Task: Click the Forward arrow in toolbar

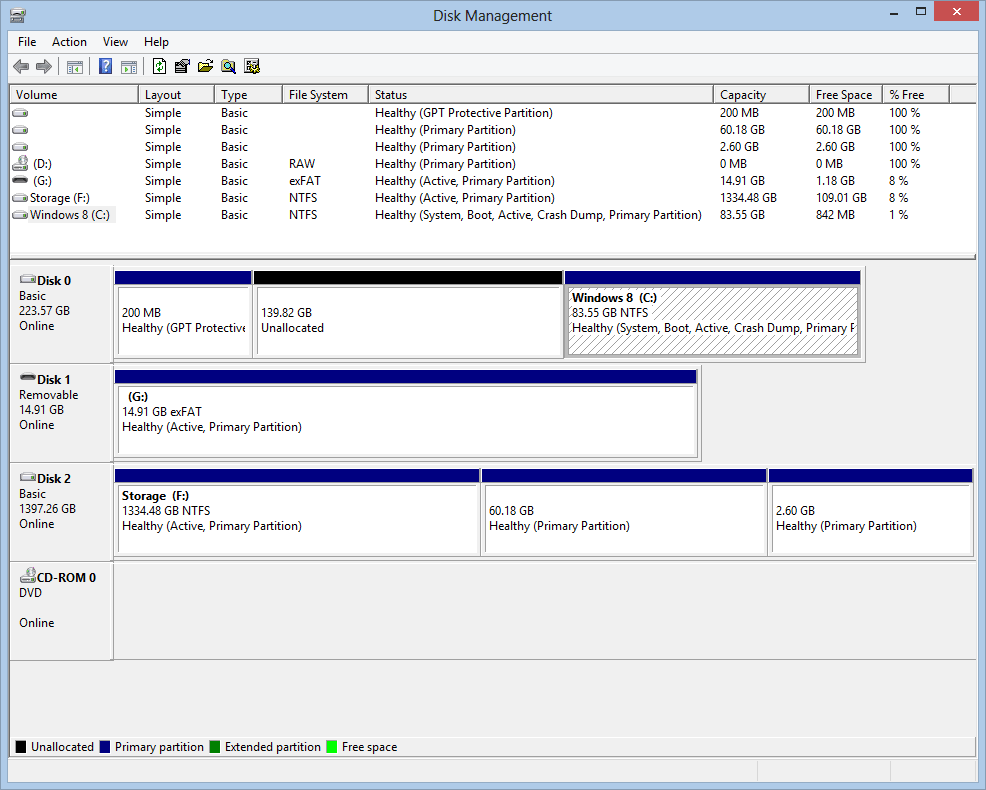Action: click(43, 67)
